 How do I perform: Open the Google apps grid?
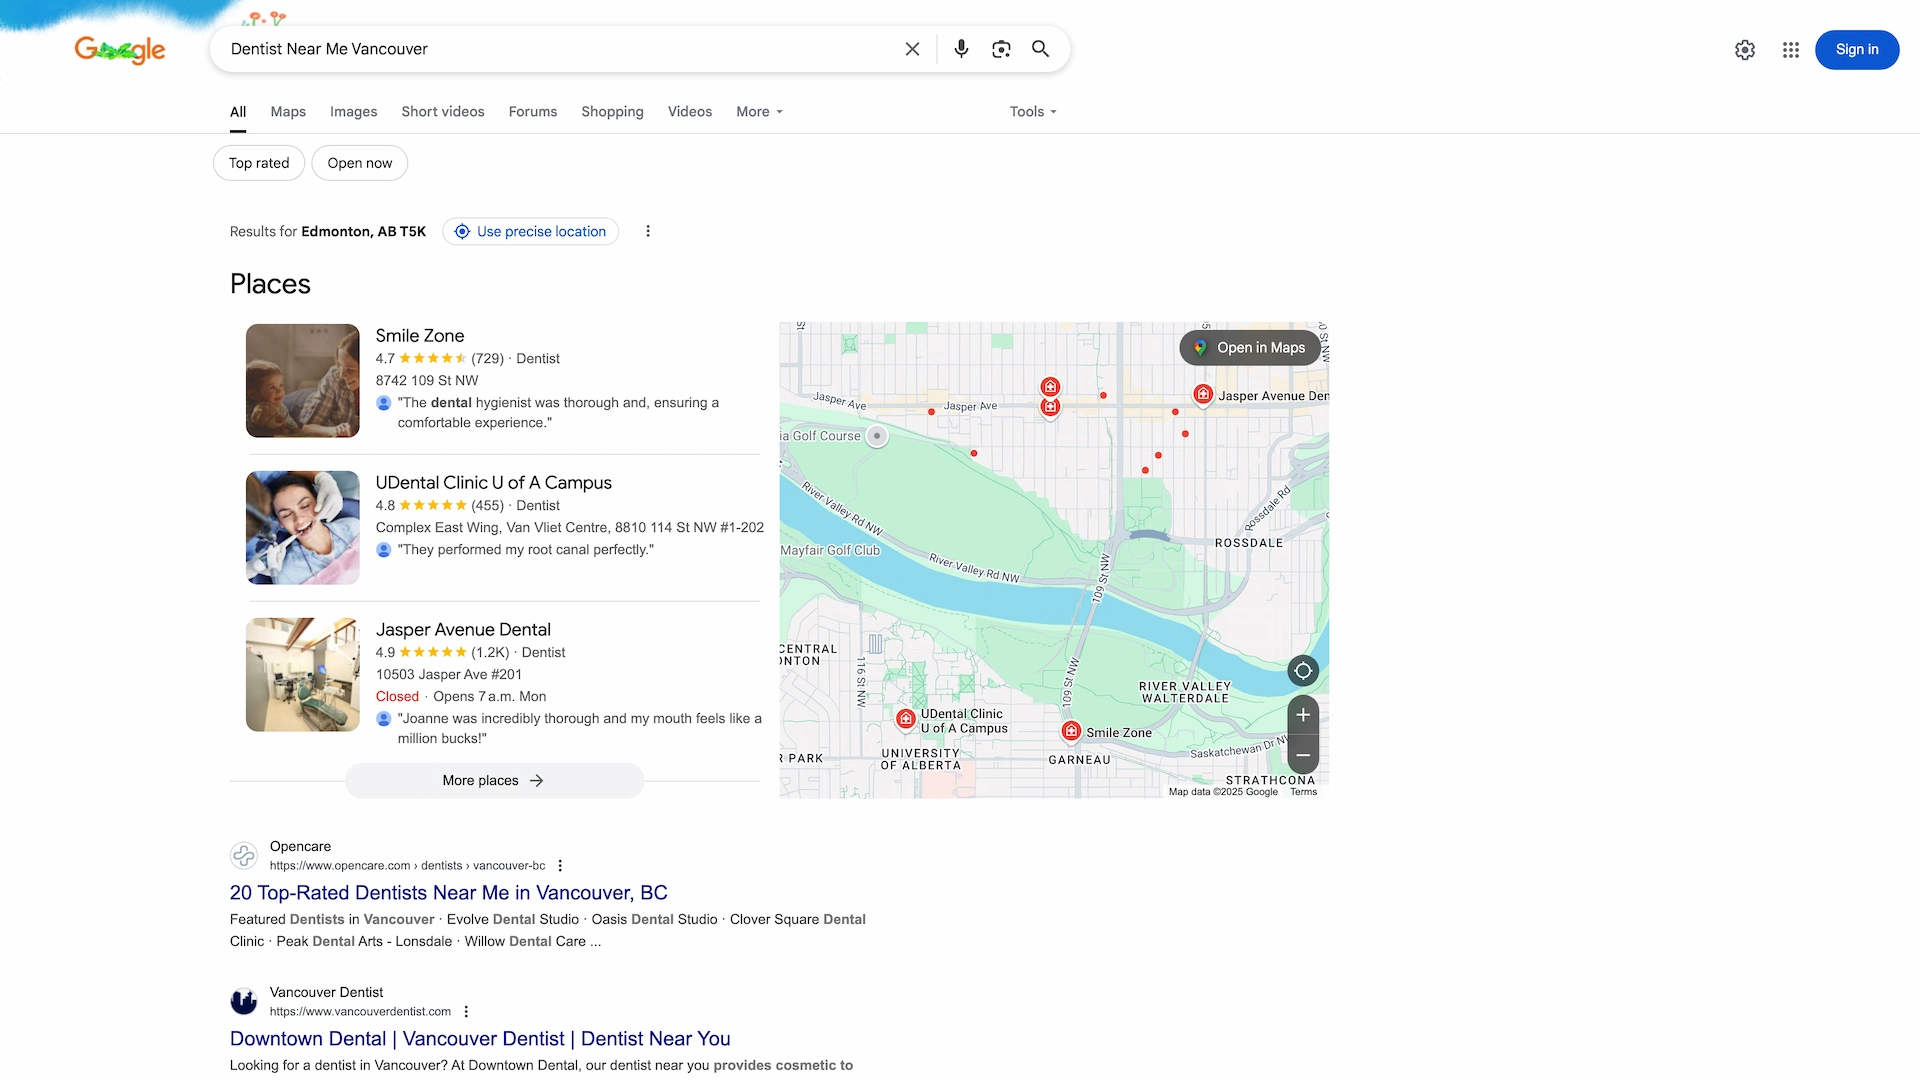click(x=1791, y=50)
